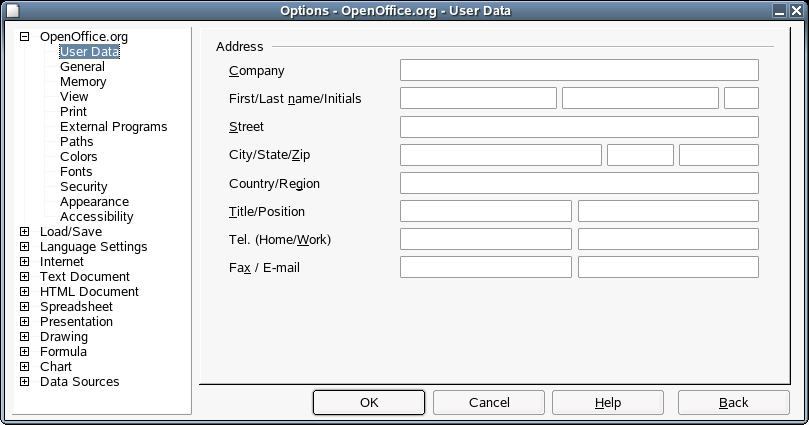Expand the Chart node
The width and height of the screenshot is (809, 425).
[24, 366]
